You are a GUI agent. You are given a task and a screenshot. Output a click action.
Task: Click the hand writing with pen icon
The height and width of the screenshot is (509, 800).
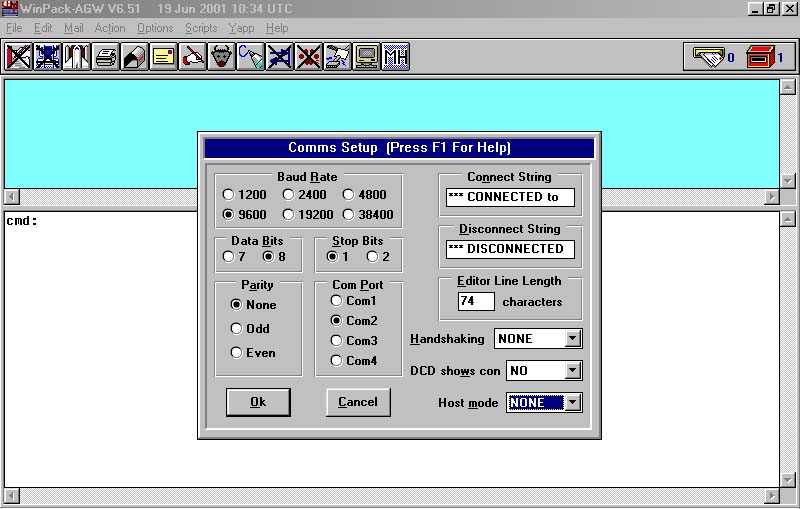pyautogui.click(x=193, y=56)
